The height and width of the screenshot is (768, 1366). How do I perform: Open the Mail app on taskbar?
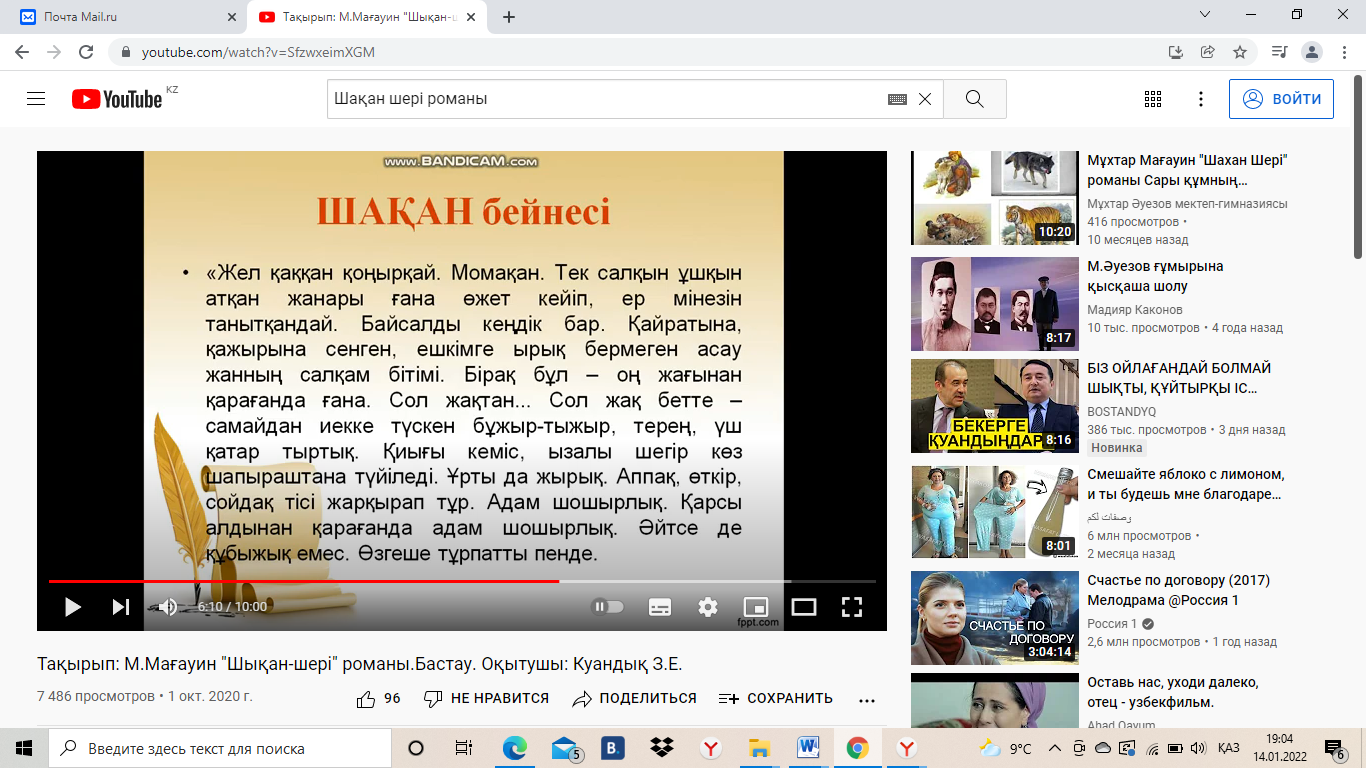pyautogui.click(x=565, y=748)
